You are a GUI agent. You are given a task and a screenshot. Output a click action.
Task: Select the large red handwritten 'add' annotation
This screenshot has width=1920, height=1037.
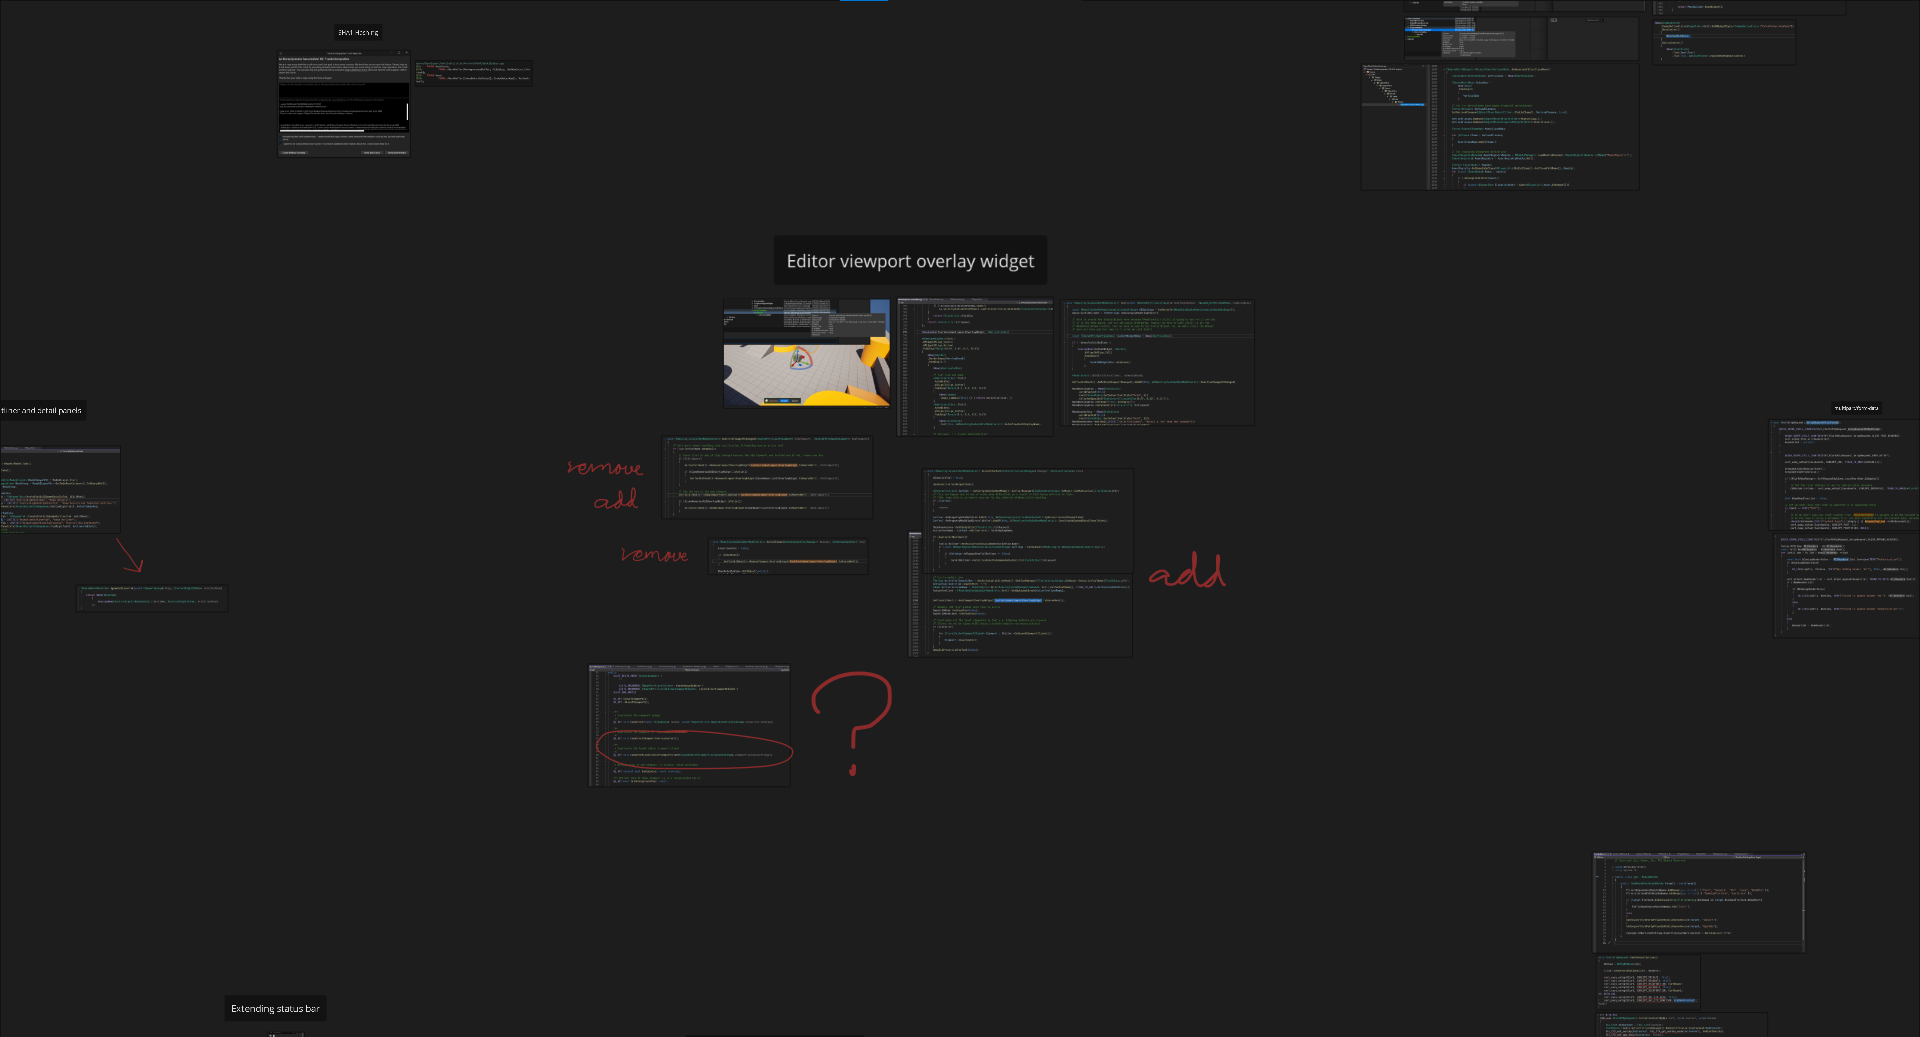1186,571
